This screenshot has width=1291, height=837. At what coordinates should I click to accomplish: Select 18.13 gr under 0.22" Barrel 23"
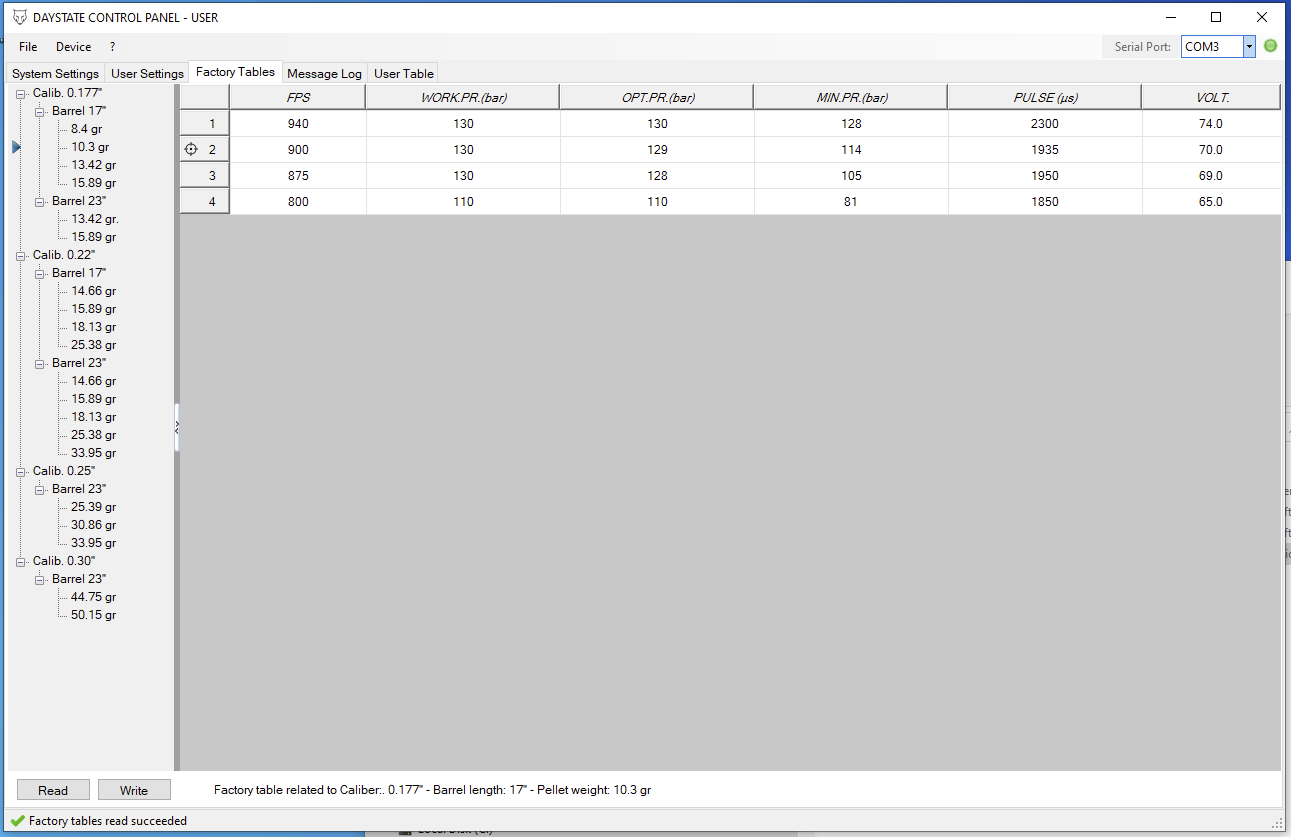93,417
